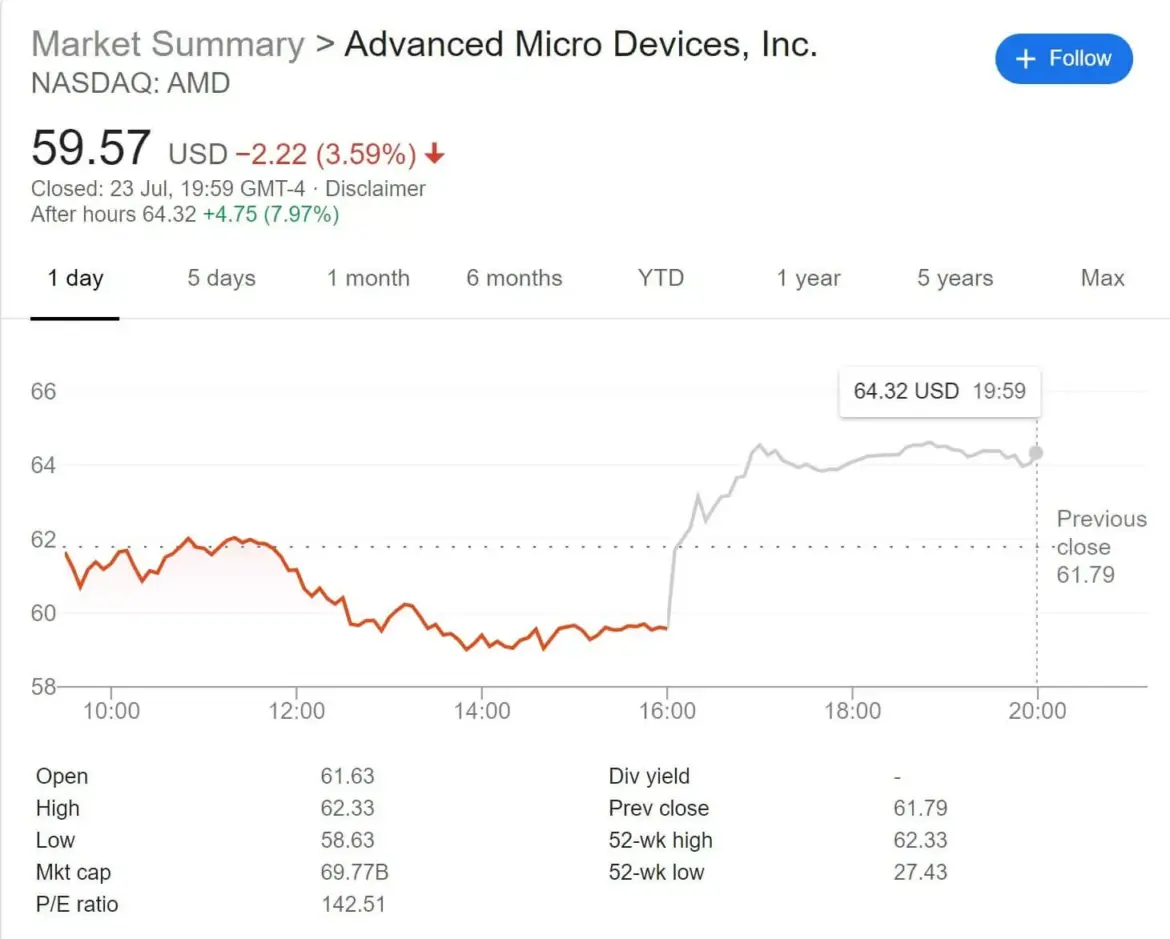Click the Follow button for AMD
The image size is (1170, 939).
pos(1063,59)
